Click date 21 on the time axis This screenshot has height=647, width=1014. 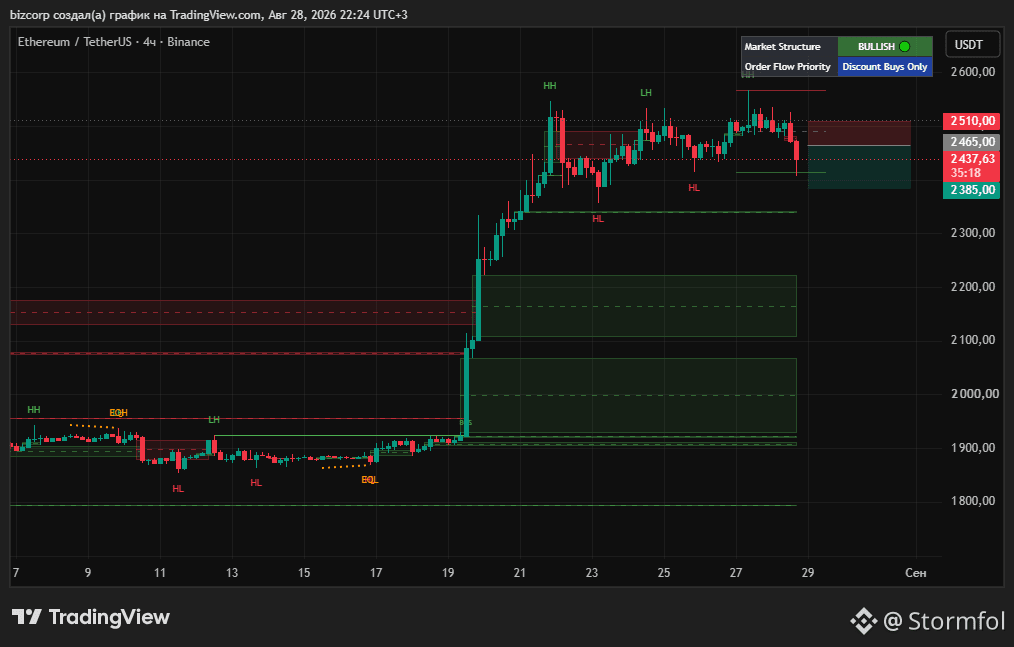coord(520,573)
